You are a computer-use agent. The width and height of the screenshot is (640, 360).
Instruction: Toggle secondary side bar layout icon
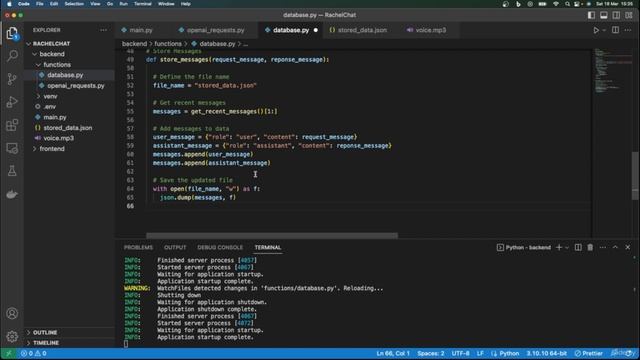tap(616, 15)
